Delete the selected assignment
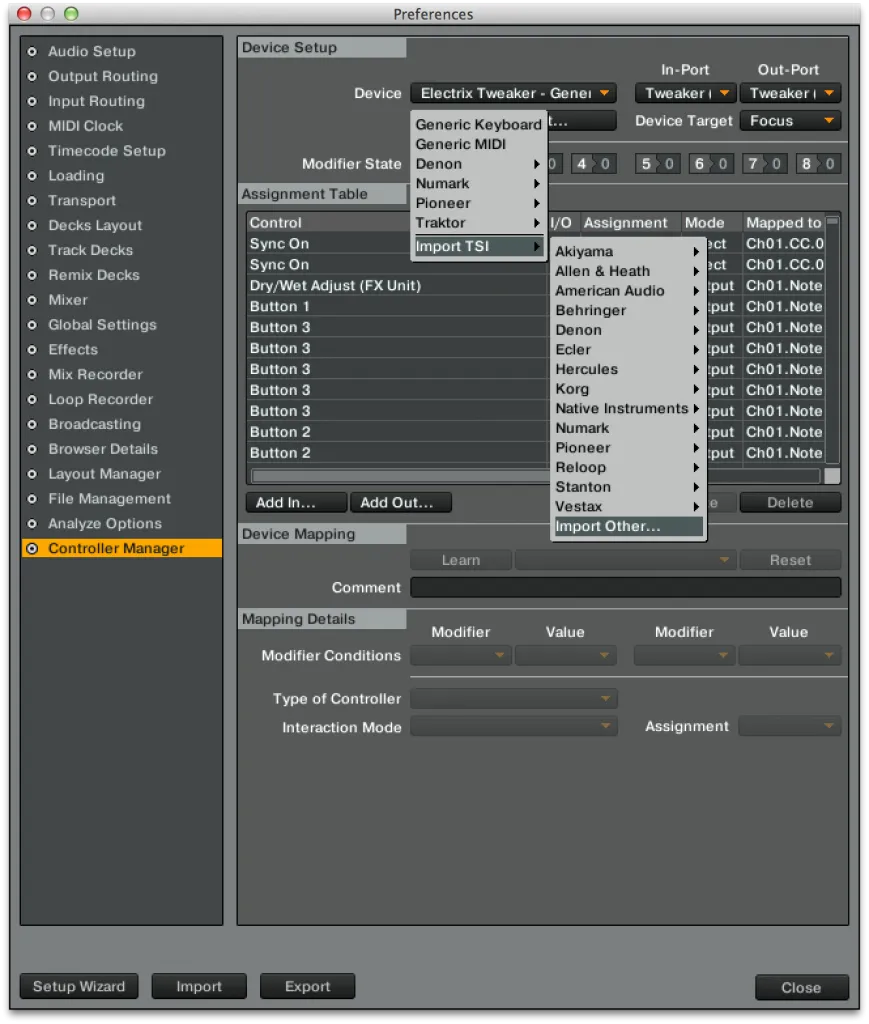Viewport: 869px width, 1024px height. (x=790, y=502)
